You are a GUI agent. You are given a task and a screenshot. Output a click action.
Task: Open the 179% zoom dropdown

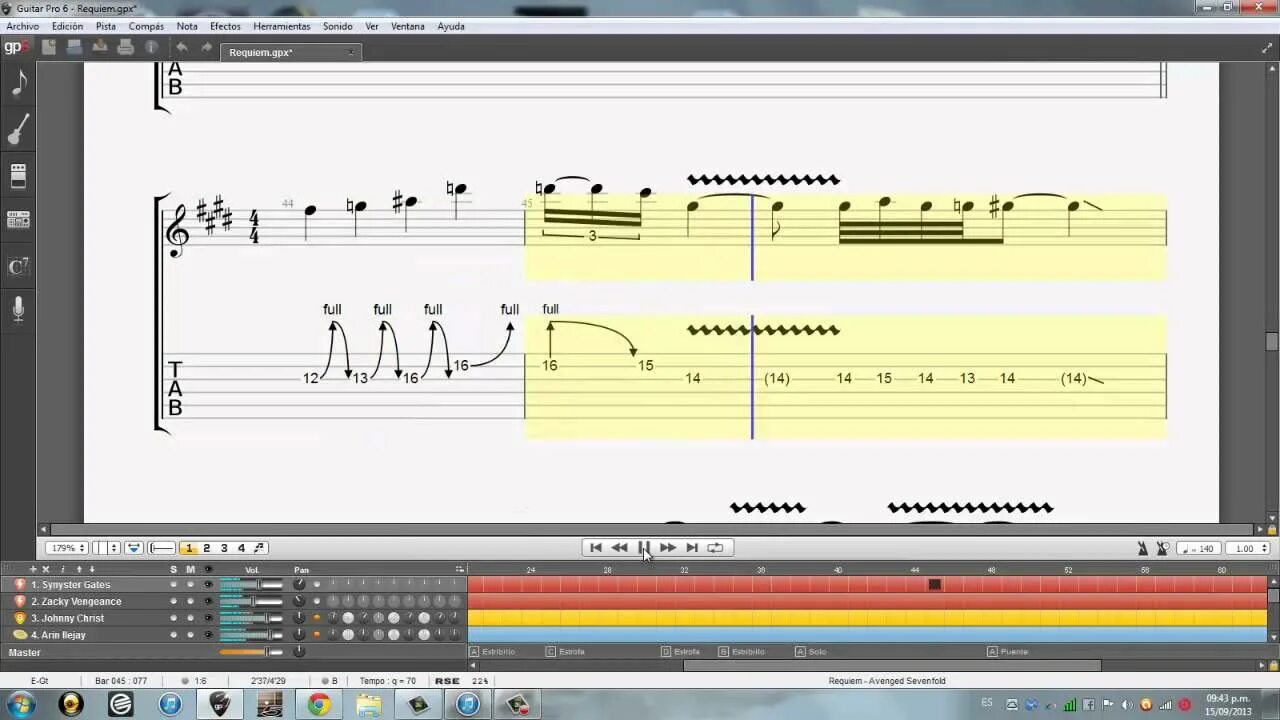(x=67, y=548)
